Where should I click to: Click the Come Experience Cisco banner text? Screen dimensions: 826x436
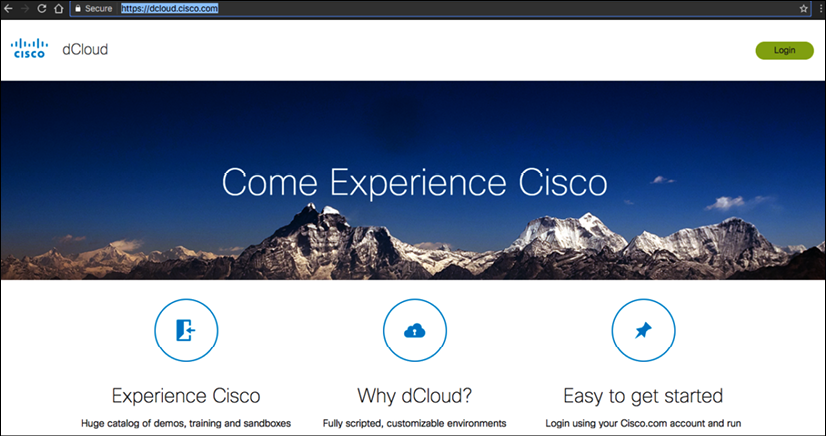[415, 183]
